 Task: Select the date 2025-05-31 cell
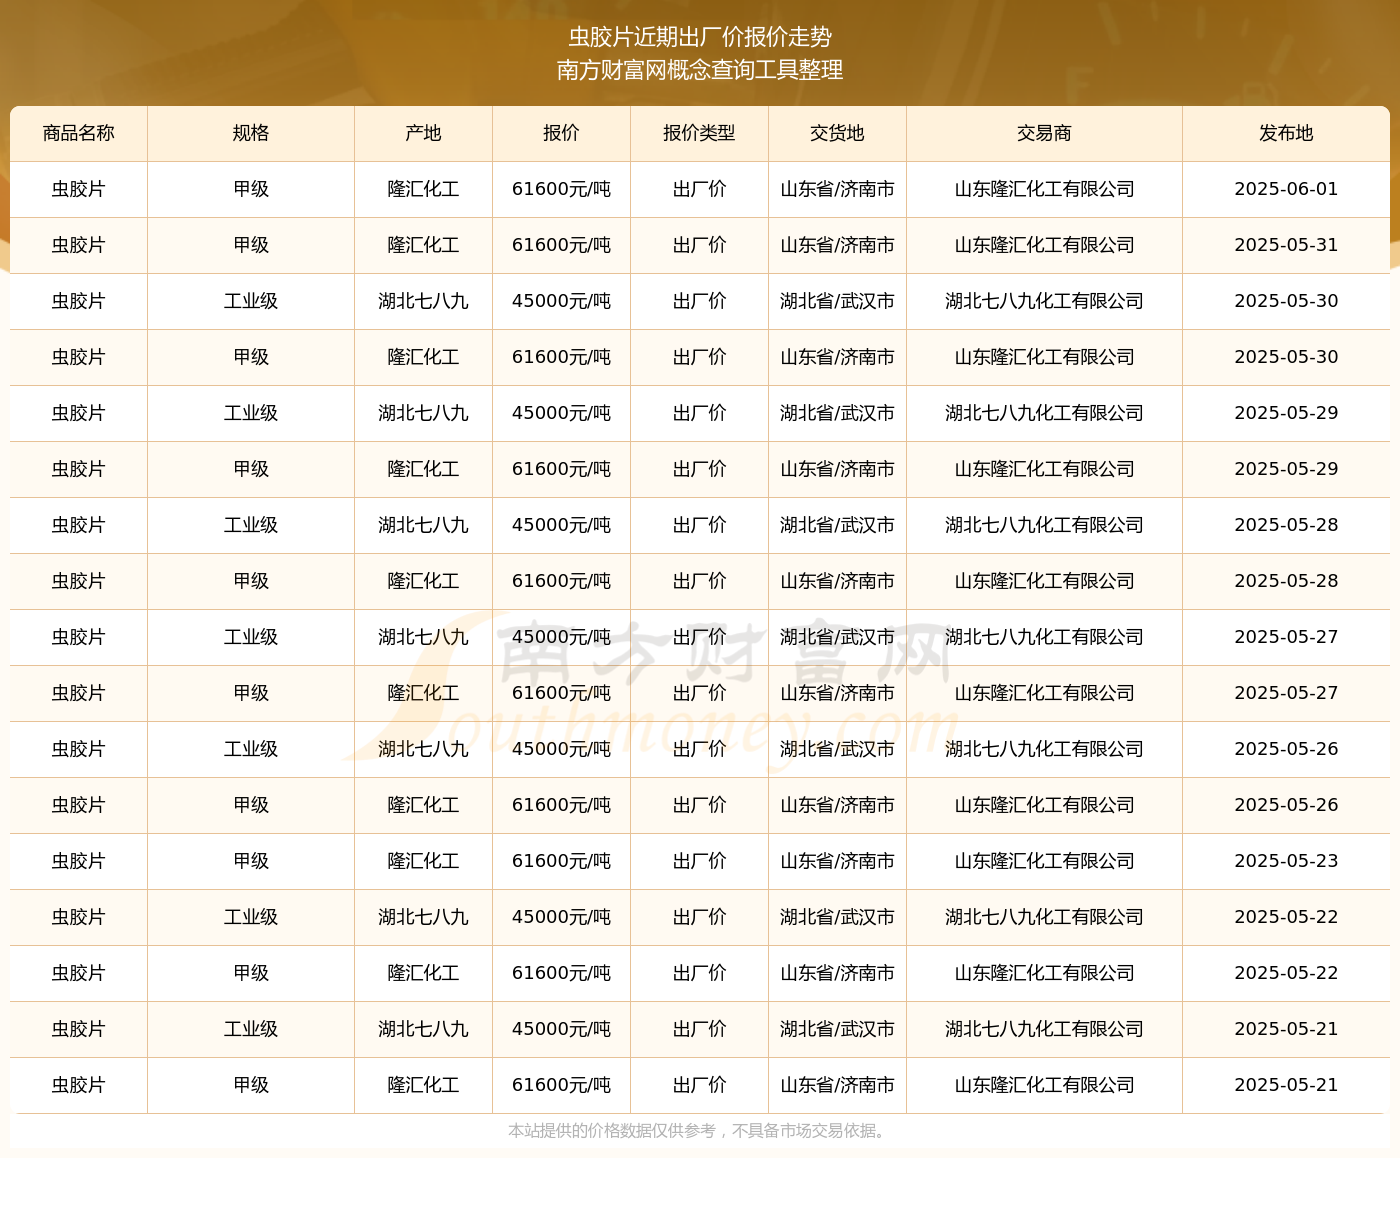pos(1286,245)
